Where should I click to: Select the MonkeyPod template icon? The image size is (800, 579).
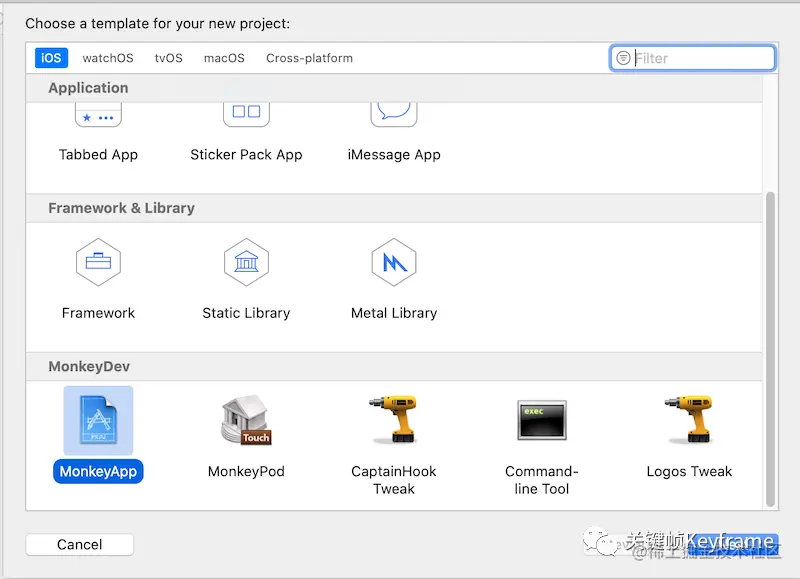246,420
